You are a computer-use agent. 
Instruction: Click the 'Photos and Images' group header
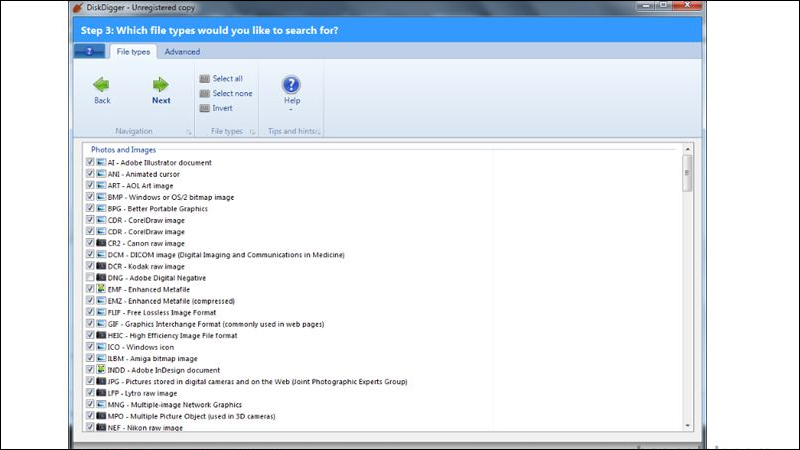pos(123,149)
